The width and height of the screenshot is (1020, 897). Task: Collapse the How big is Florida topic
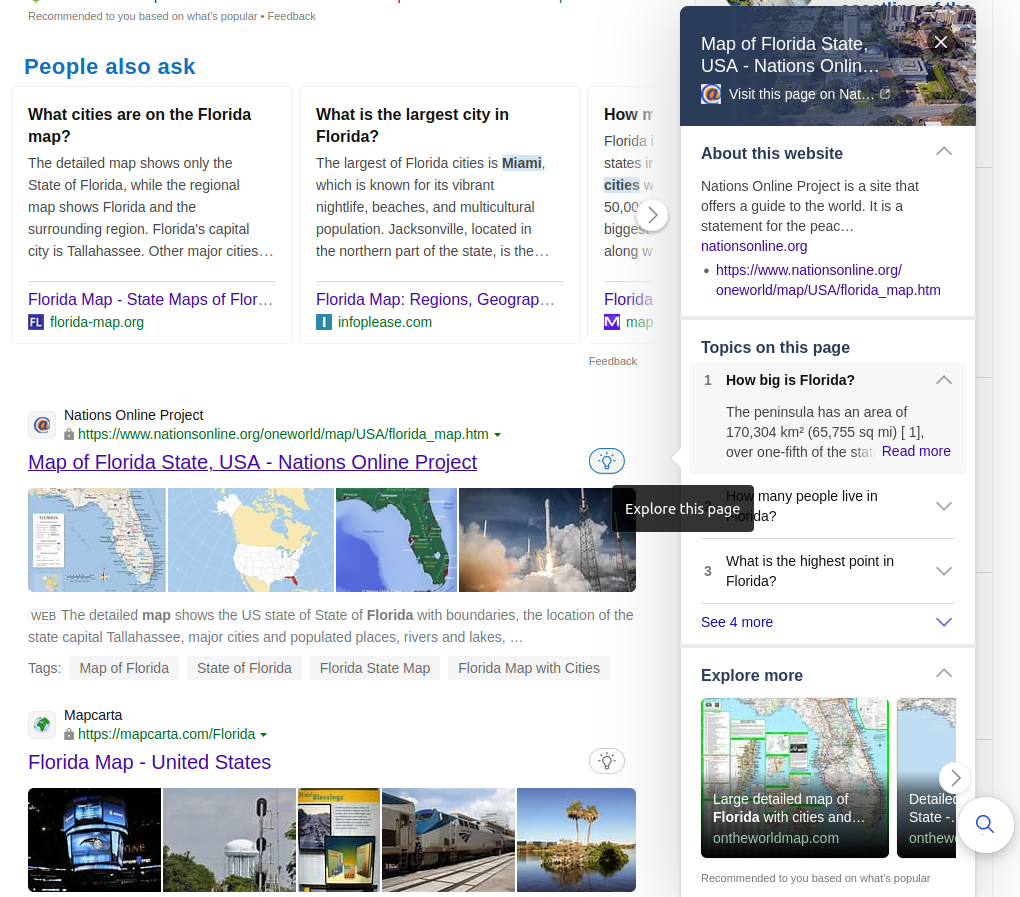[x=943, y=380]
